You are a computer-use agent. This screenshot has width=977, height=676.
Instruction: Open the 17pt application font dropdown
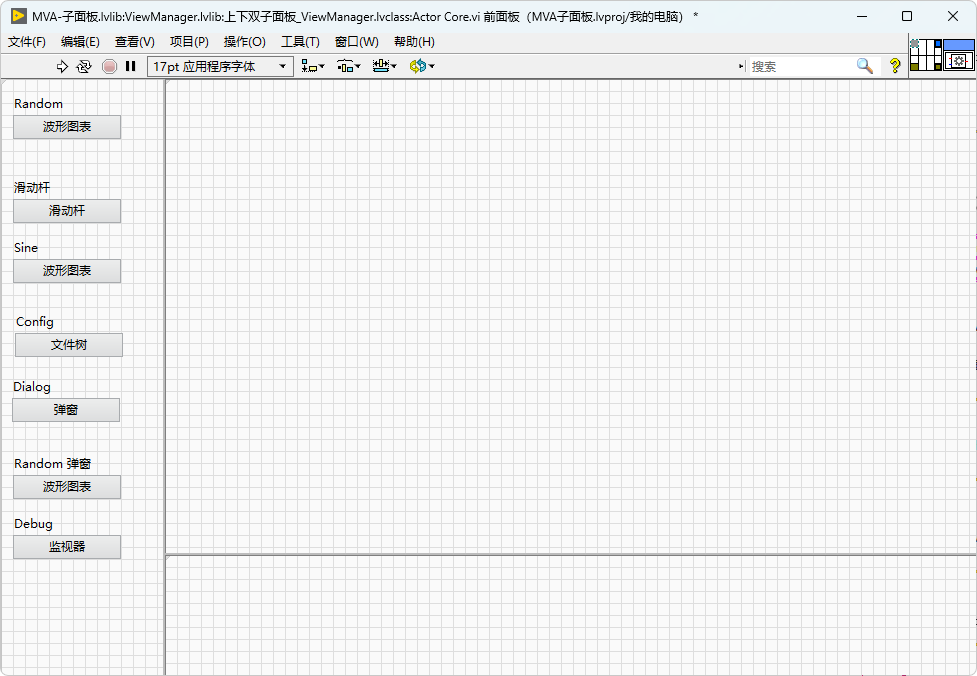[221, 66]
